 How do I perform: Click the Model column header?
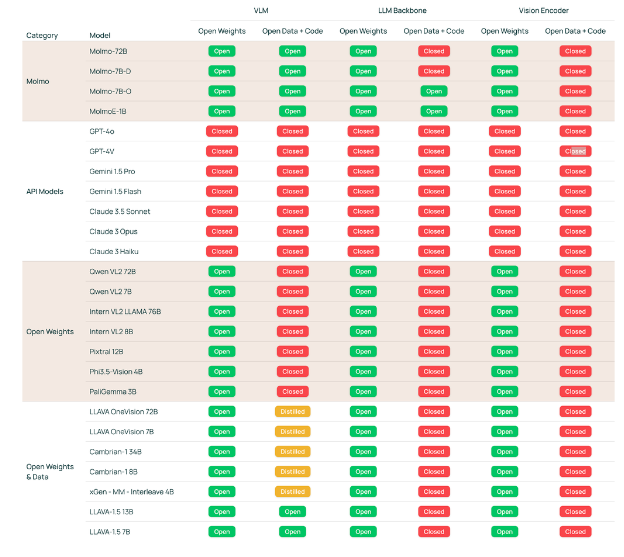click(x=100, y=35)
